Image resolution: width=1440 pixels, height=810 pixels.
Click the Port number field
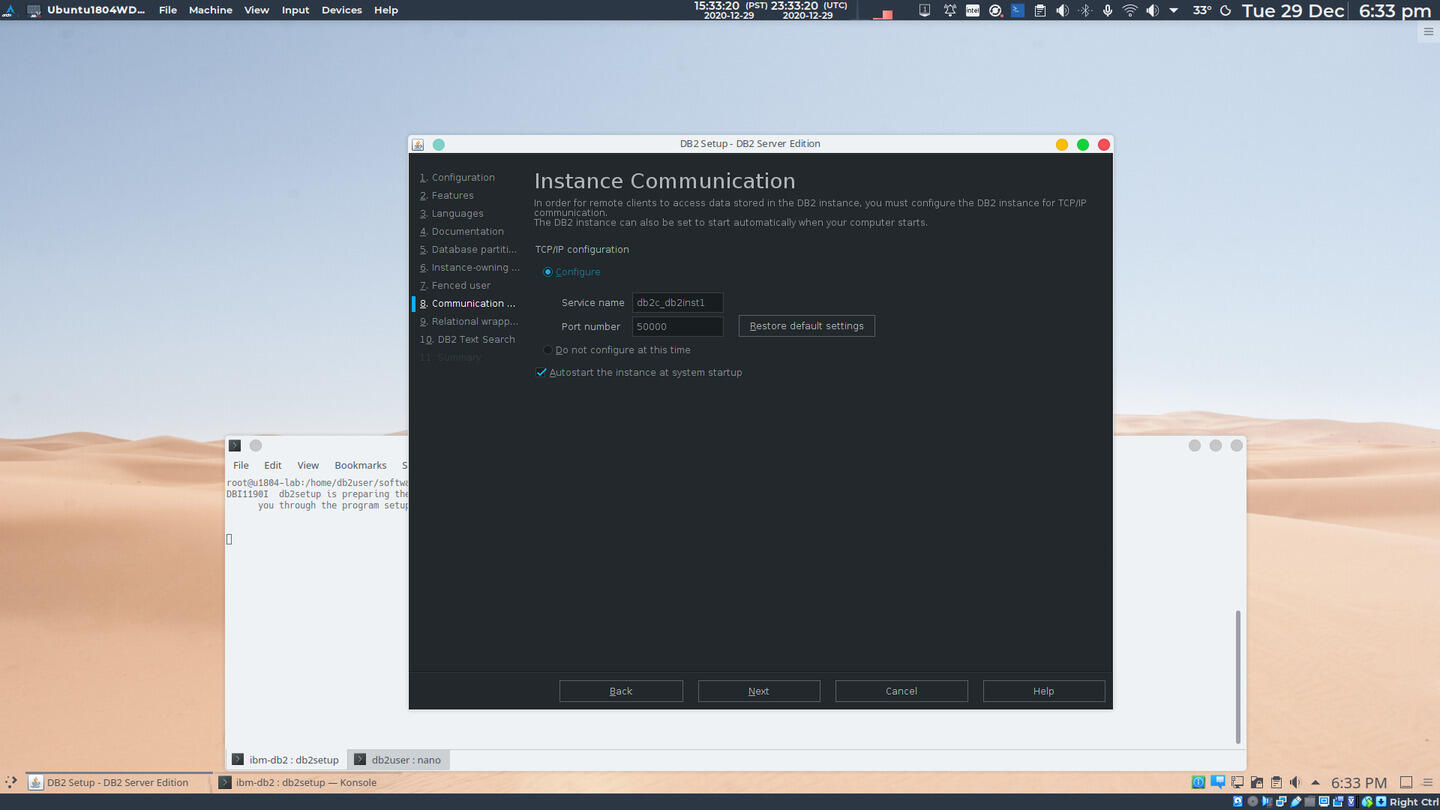coord(677,326)
